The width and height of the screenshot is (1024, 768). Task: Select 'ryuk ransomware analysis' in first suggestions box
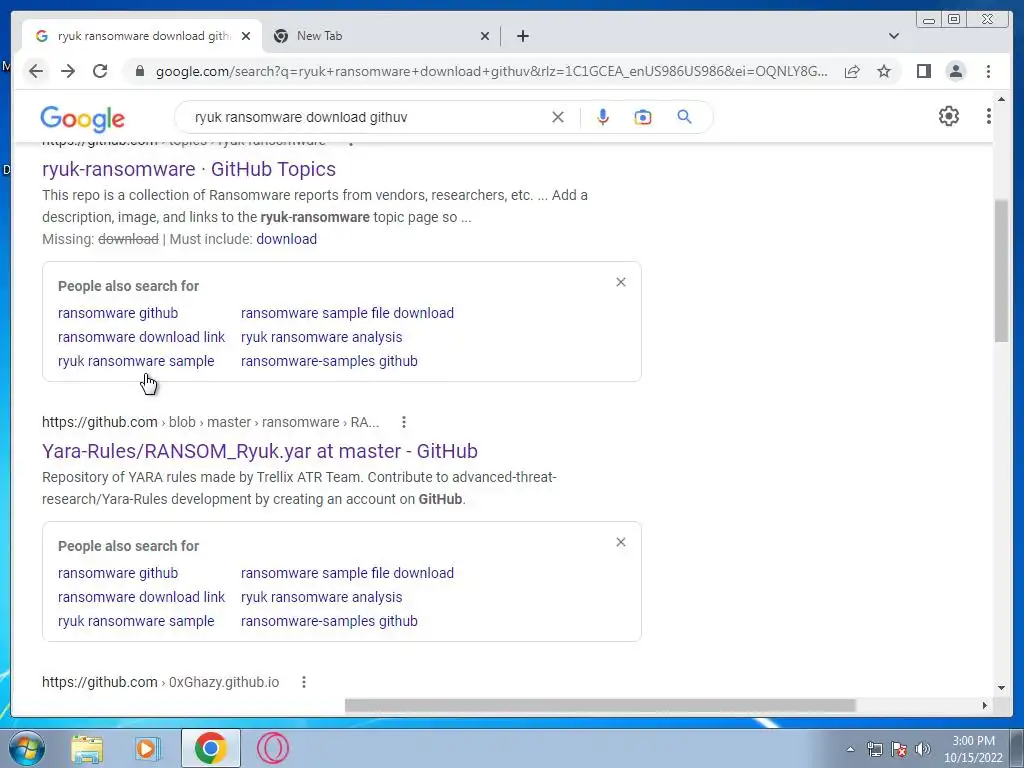(x=321, y=337)
